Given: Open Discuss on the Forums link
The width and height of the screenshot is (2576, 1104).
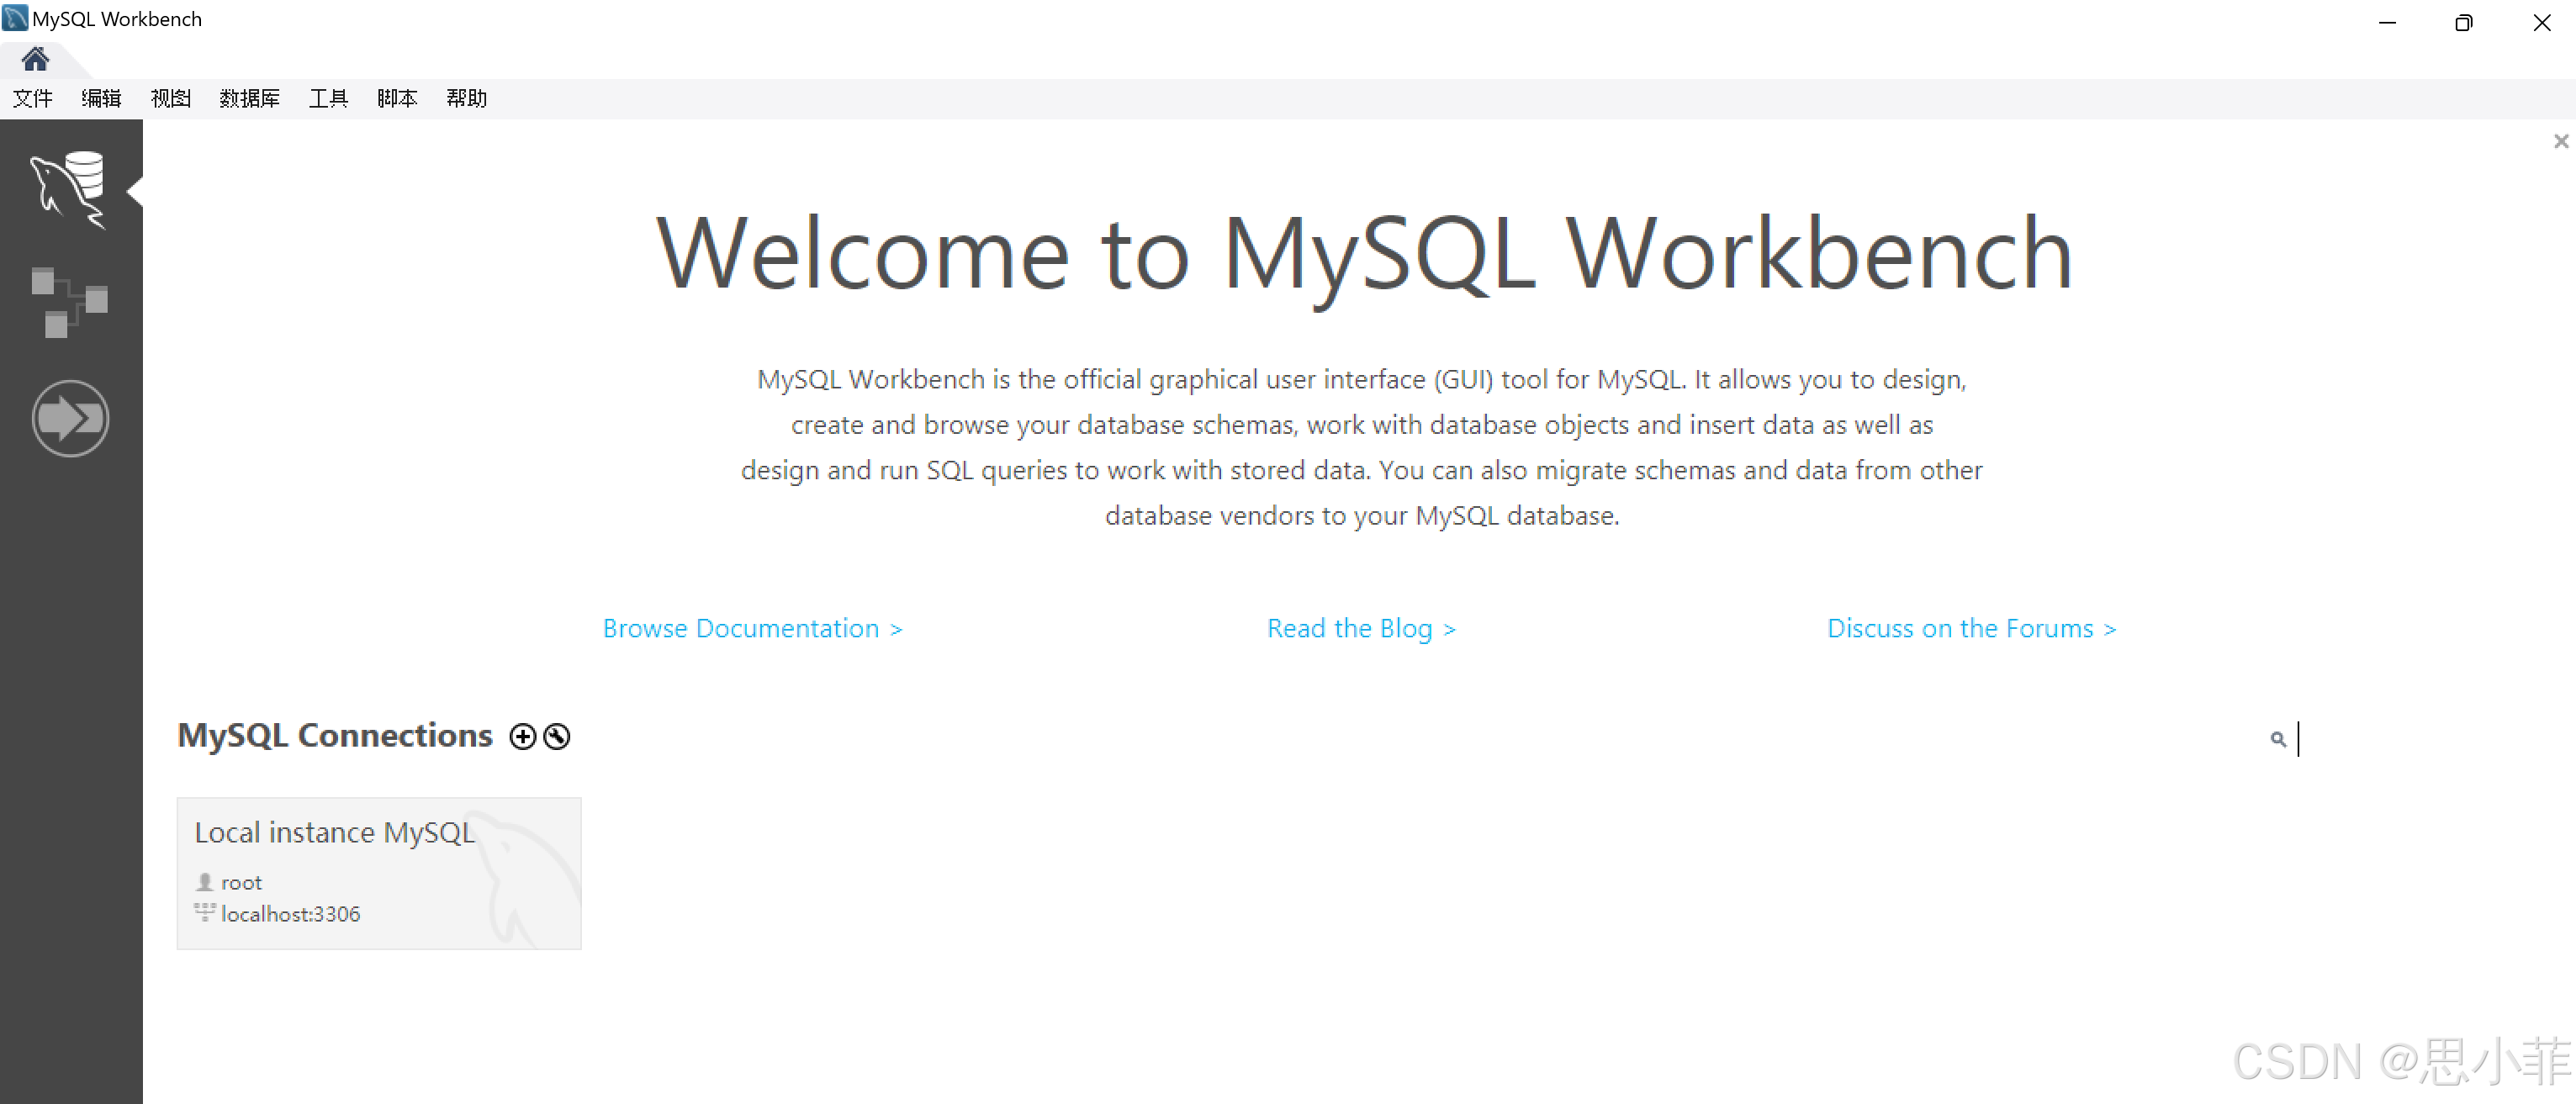Looking at the screenshot, I should (1971, 628).
